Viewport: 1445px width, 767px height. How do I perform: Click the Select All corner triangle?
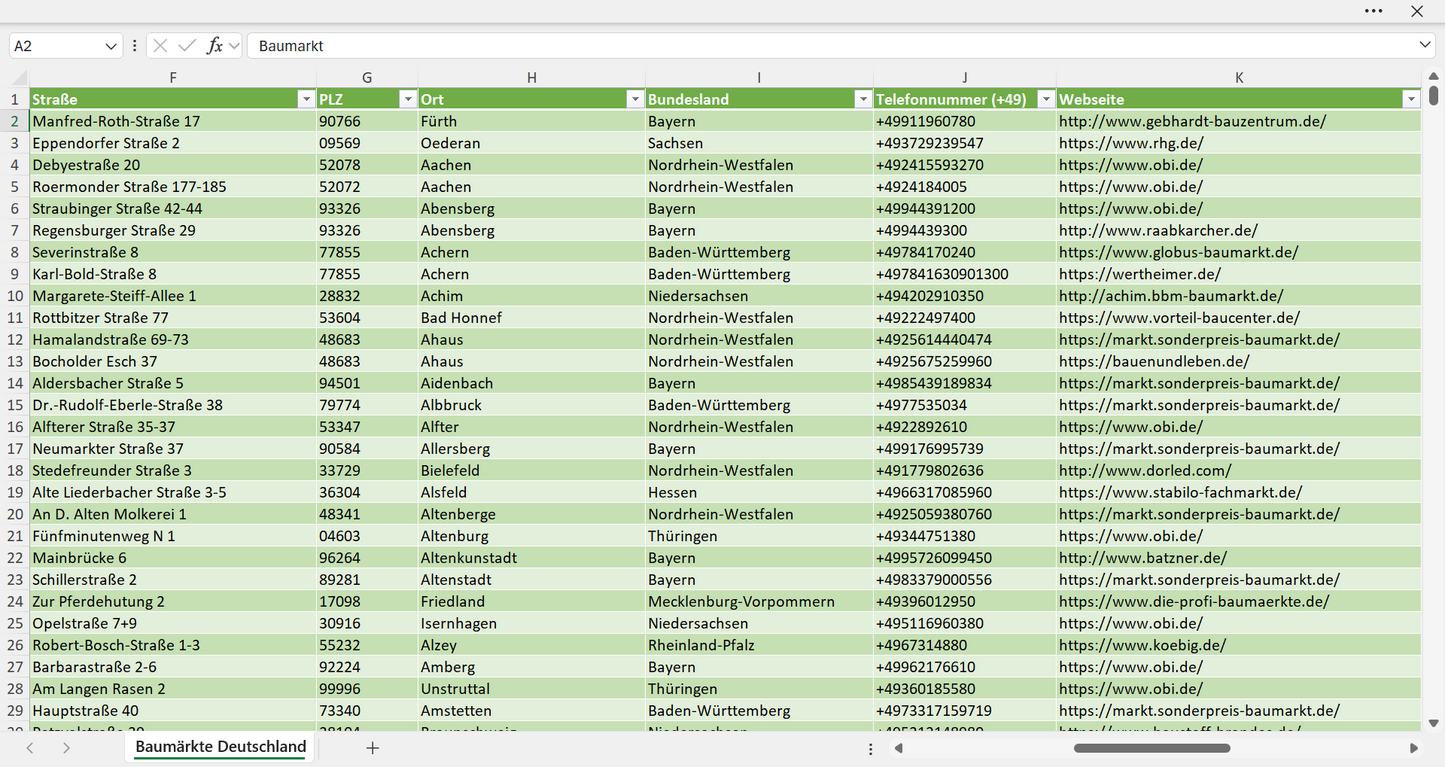click(x=19, y=78)
